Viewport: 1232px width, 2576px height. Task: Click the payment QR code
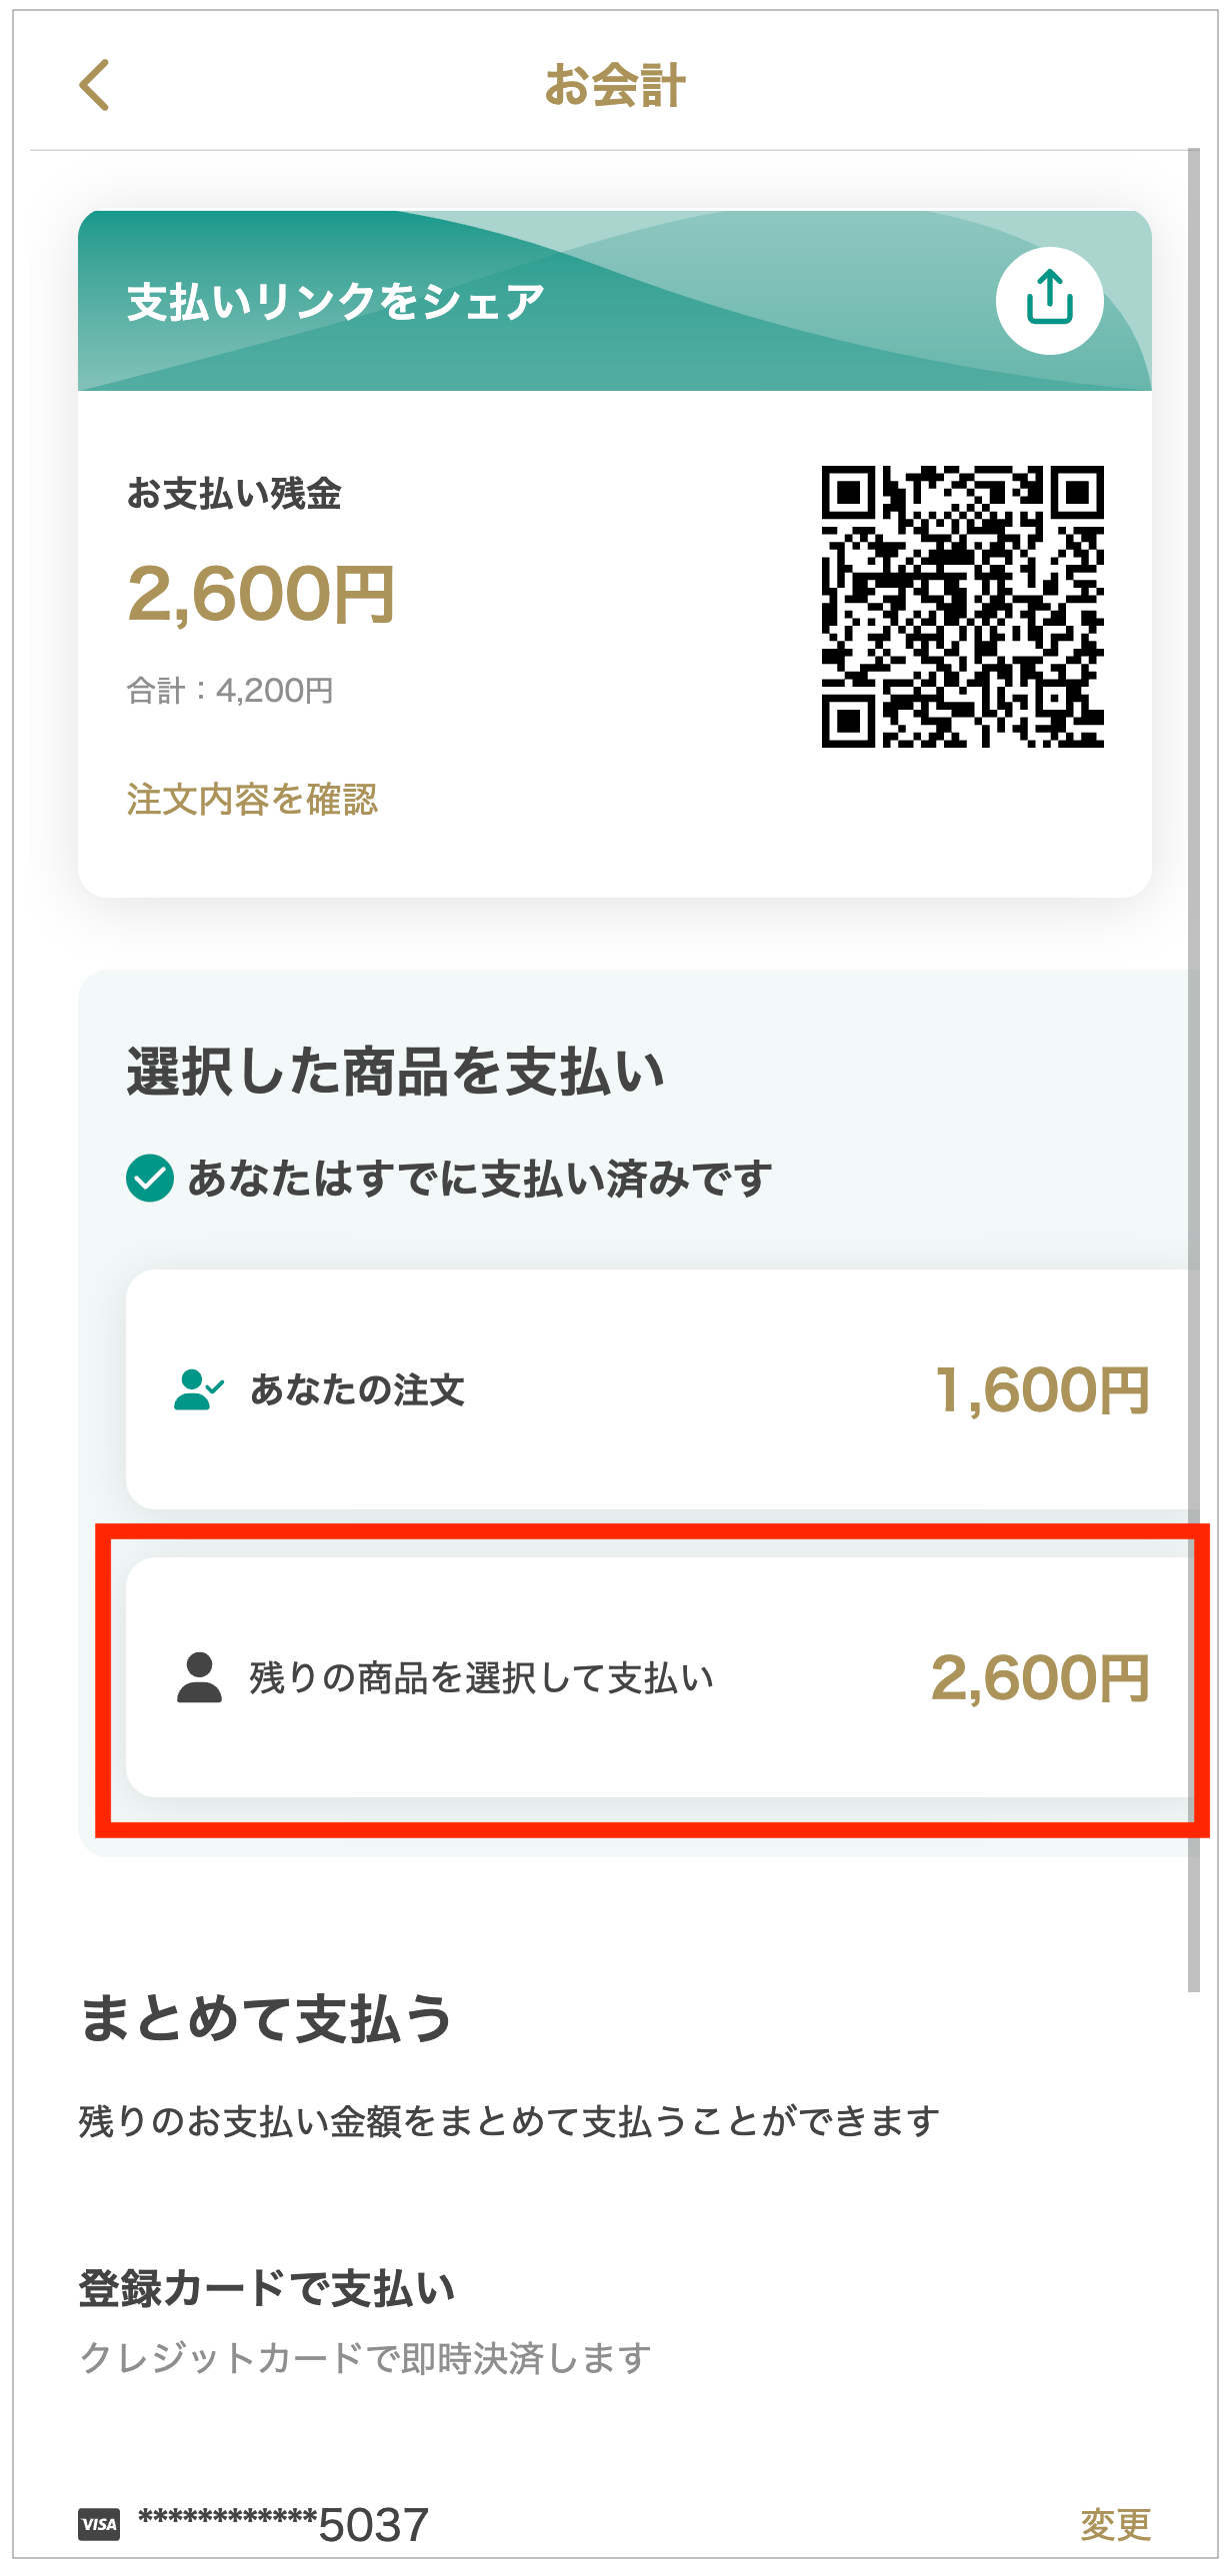(x=962, y=606)
